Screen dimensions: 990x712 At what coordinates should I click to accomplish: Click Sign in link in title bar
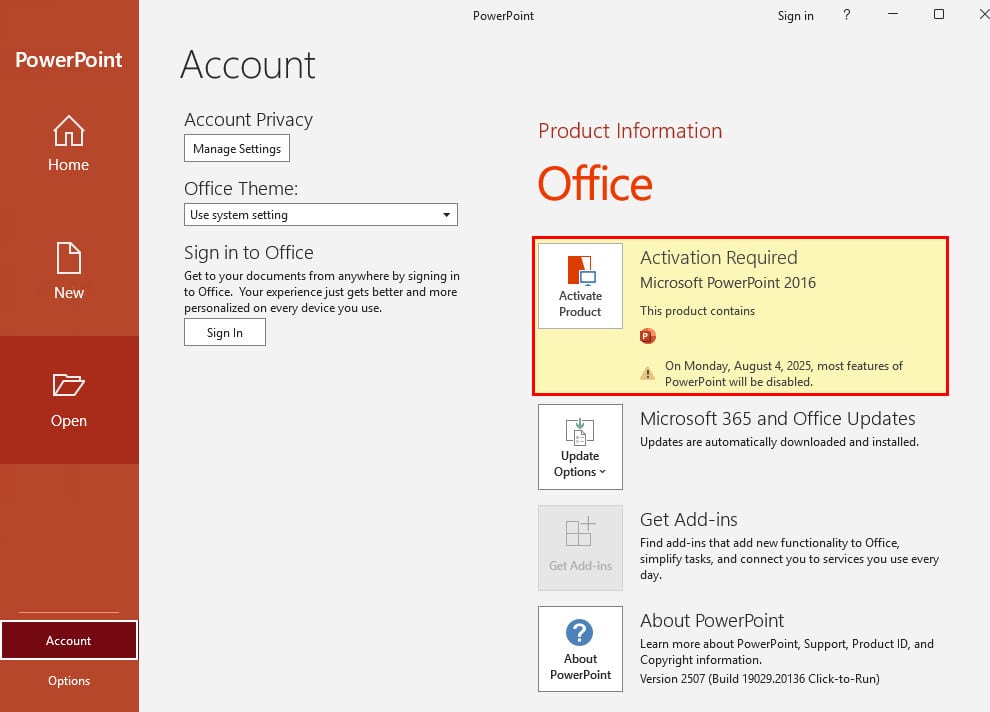pos(796,16)
